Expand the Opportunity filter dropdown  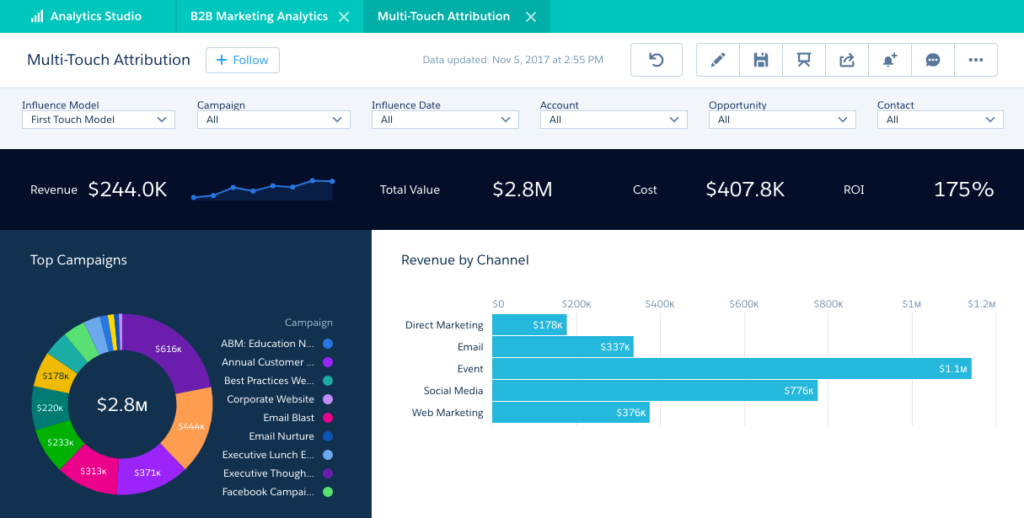[x=782, y=120]
